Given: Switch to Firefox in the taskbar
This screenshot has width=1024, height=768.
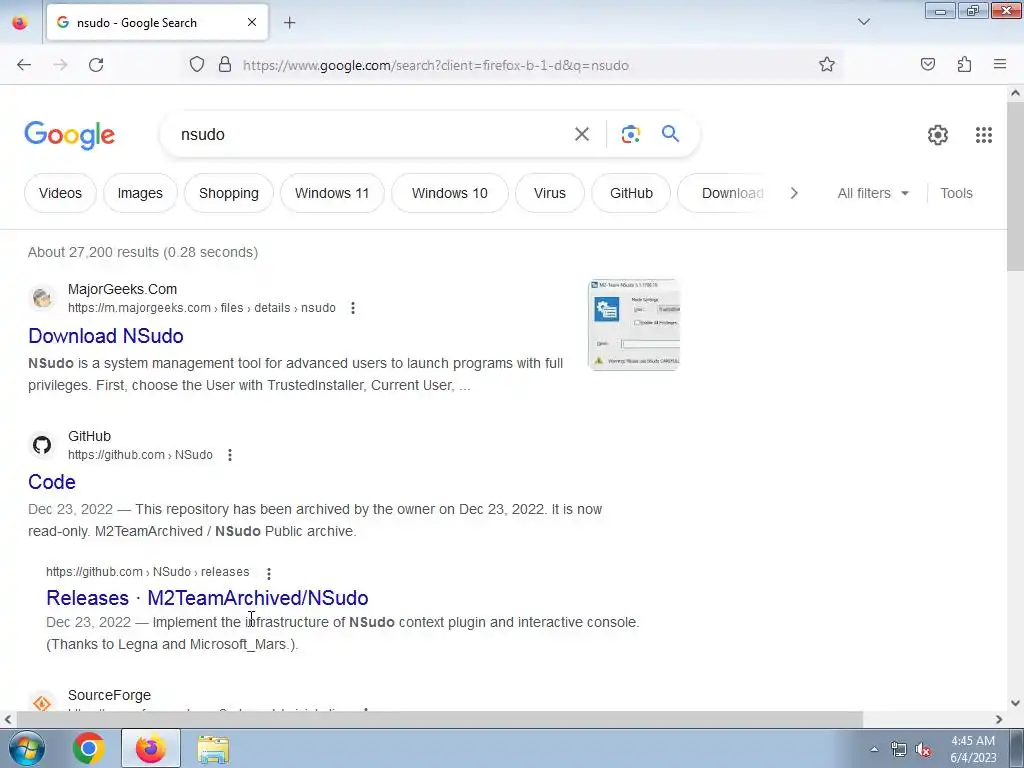Looking at the screenshot, I should click(151, 748).
